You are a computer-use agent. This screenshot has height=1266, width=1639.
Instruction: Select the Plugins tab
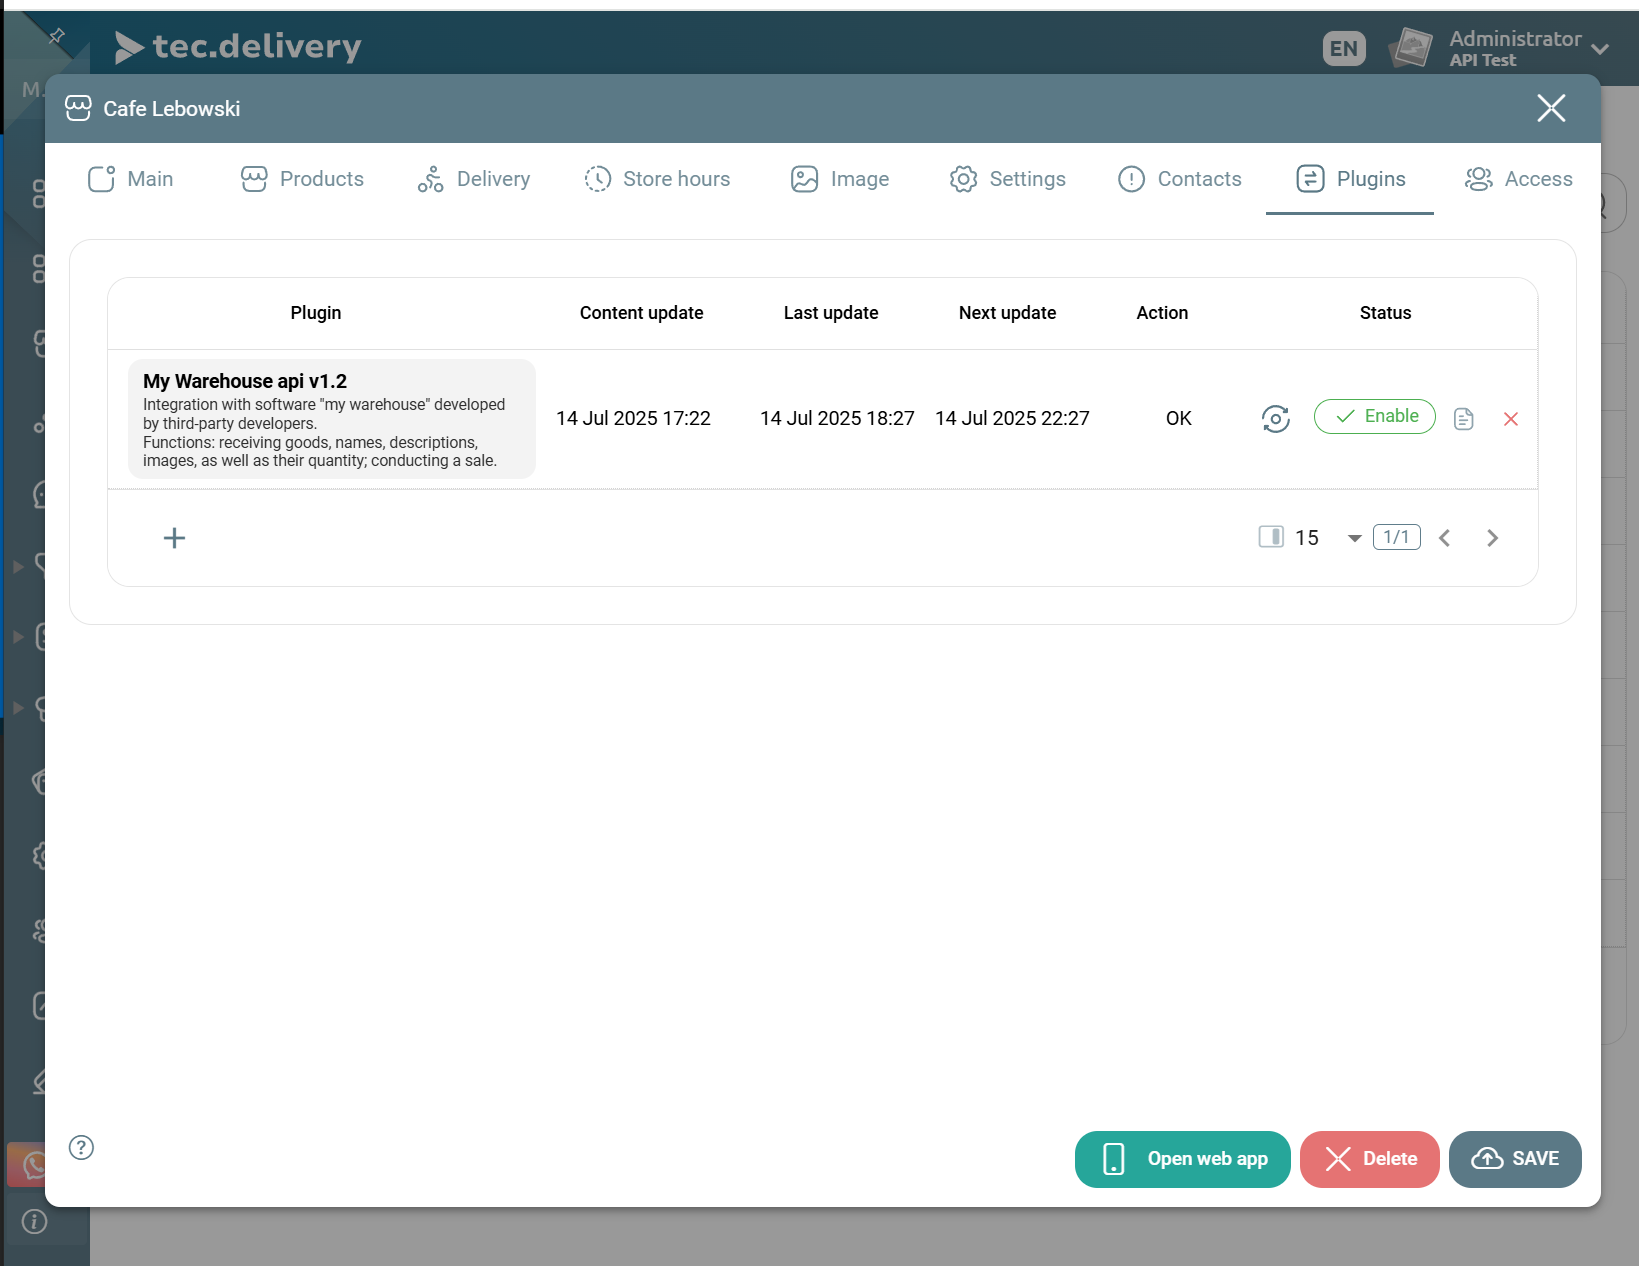[x=1350, y=179]
